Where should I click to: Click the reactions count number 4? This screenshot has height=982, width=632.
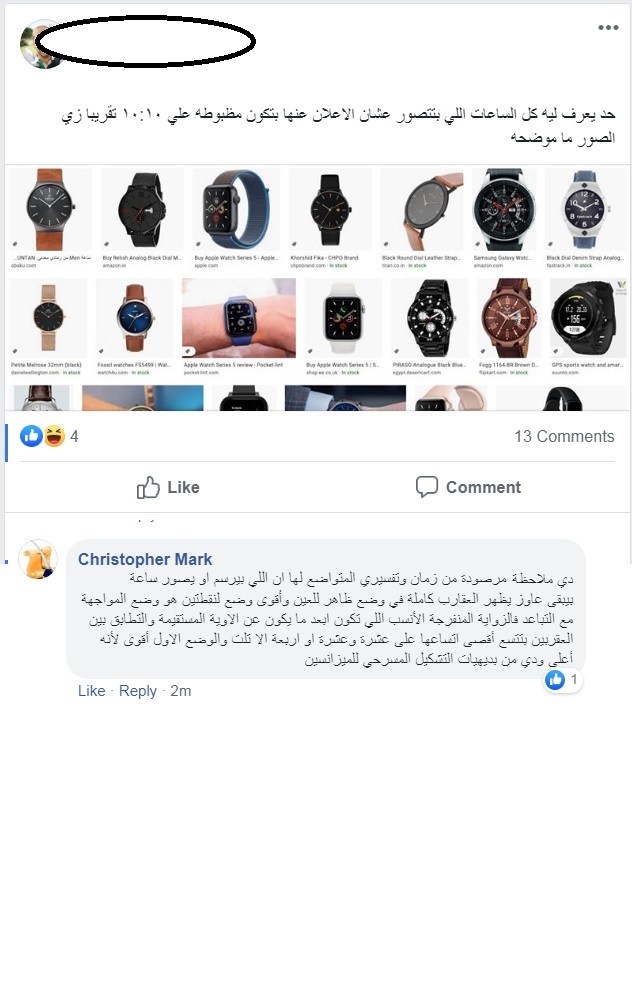[x=74, y=437]
